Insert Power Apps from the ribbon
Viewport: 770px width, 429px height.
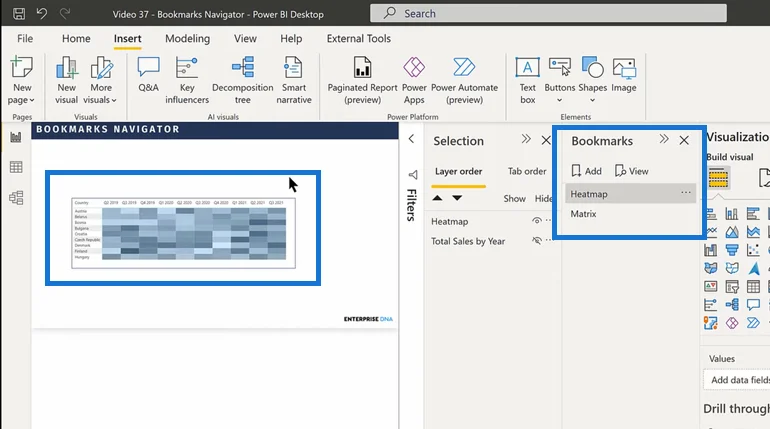(414, 80)
